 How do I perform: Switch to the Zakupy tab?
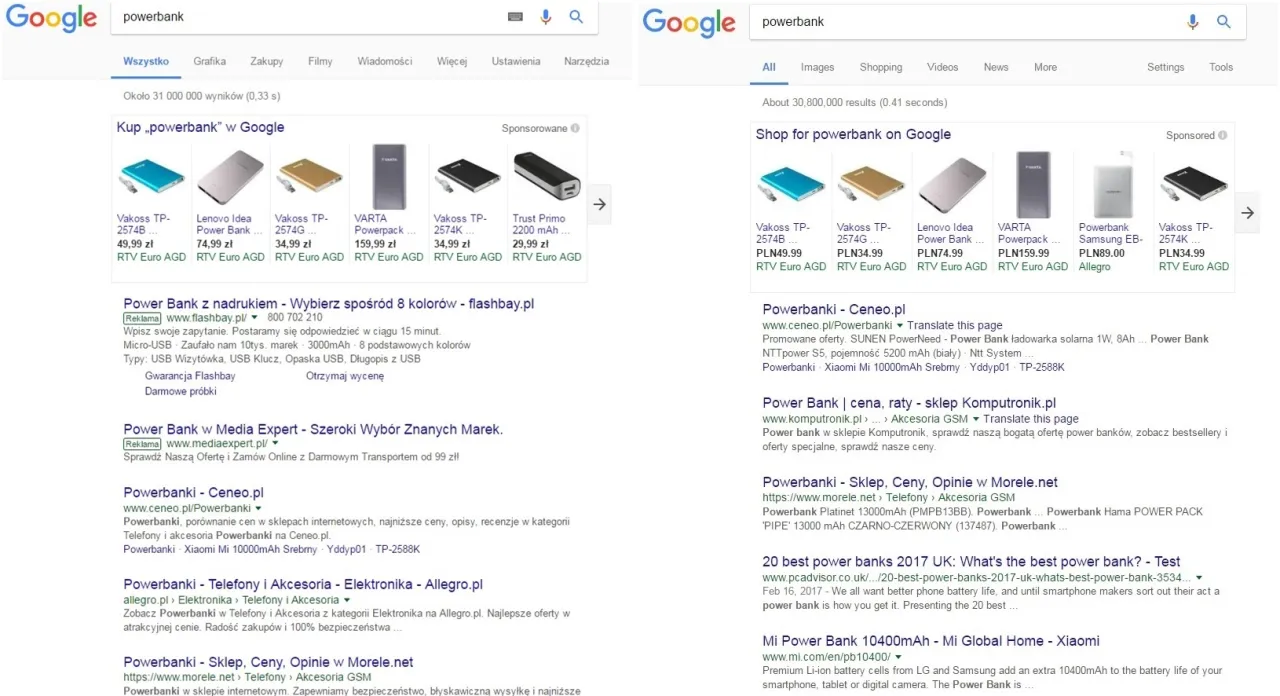(x=266, y=60)
